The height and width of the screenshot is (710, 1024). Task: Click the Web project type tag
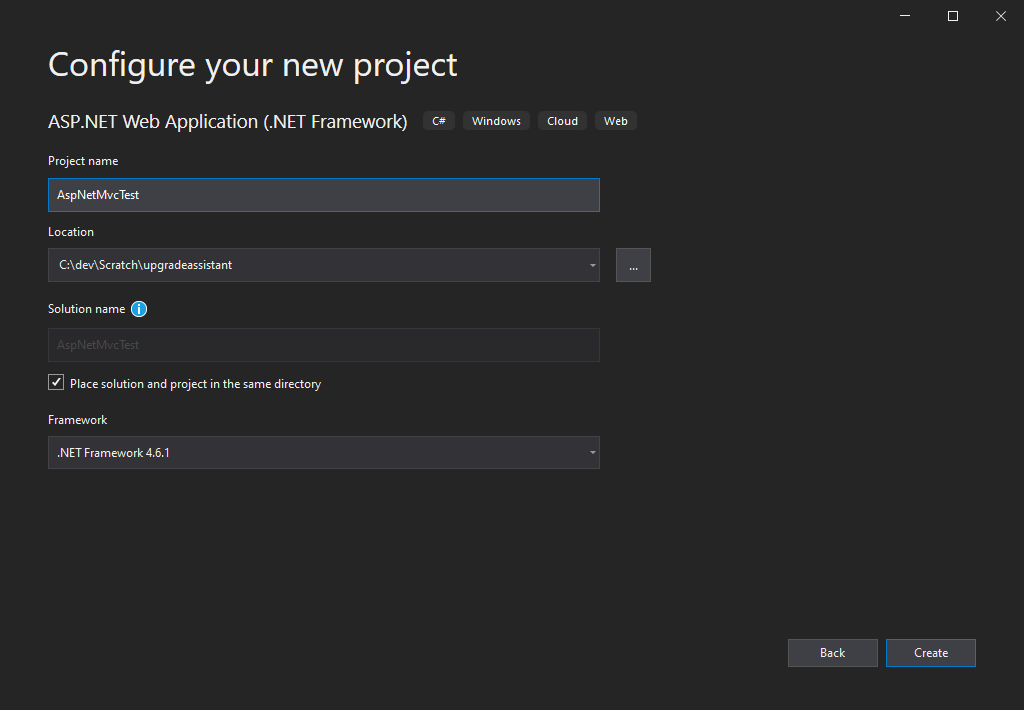[616, 121]
